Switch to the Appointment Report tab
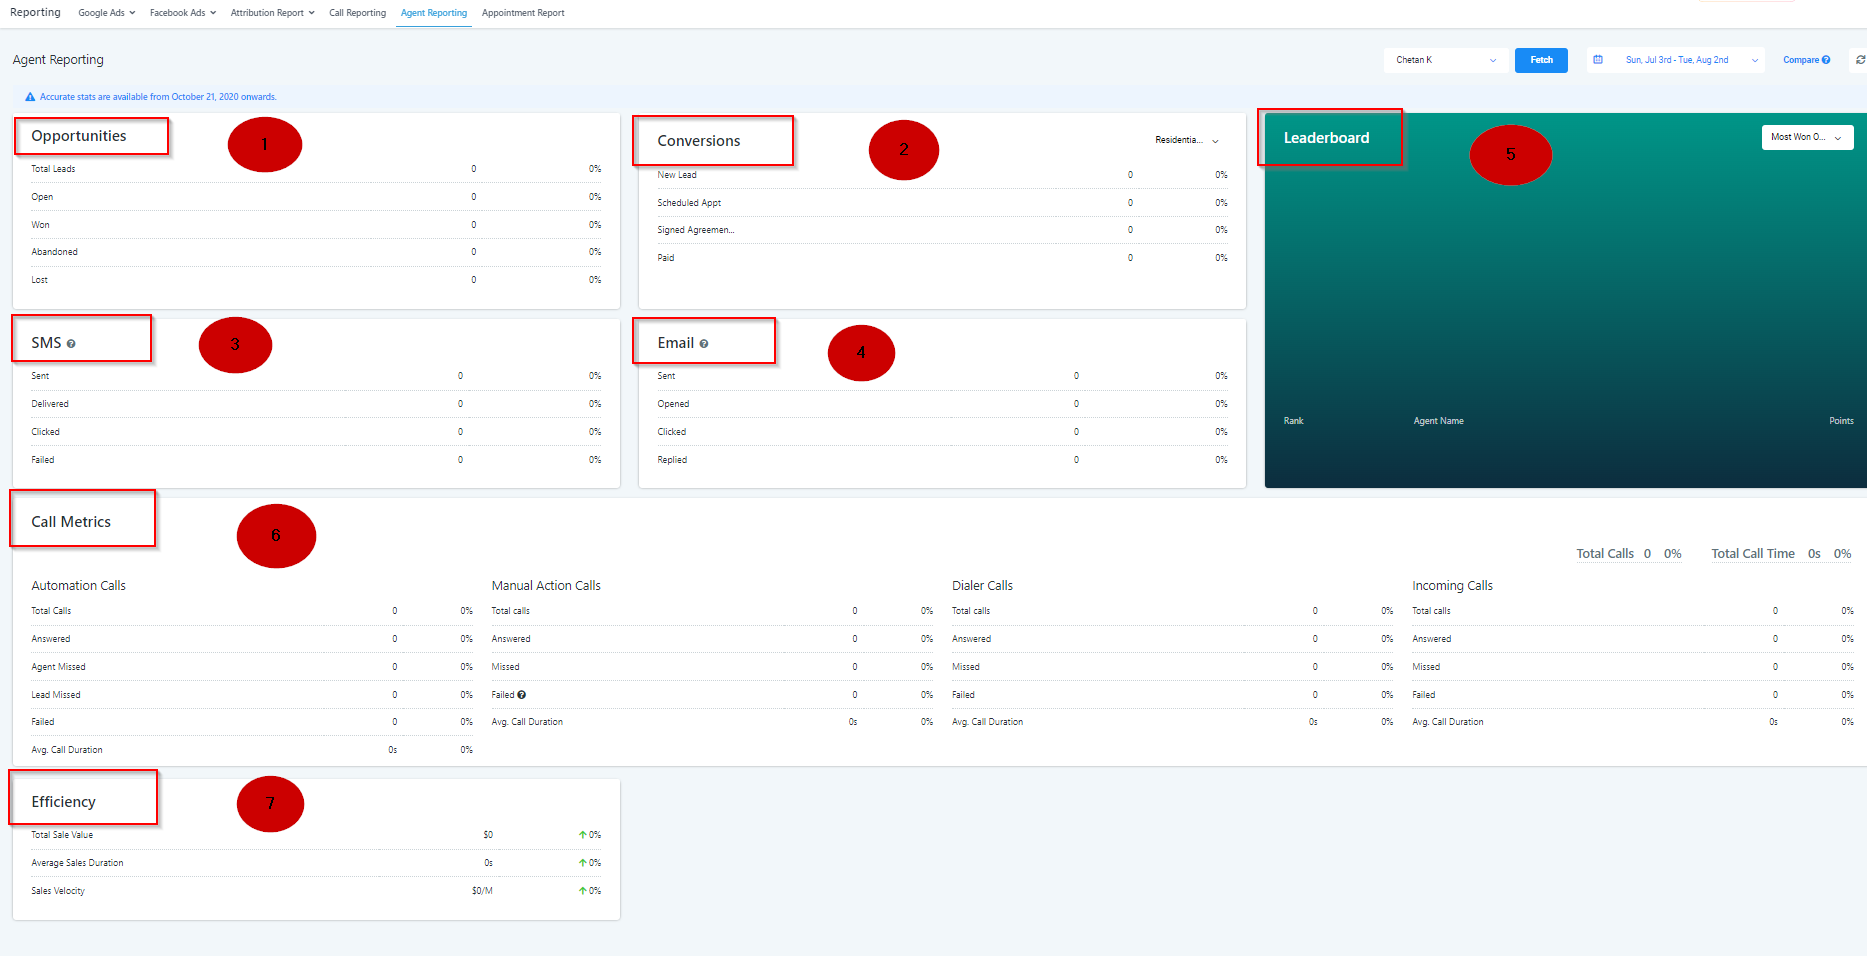The width and height of the screenshot is (1867, 956). pos(523,13)
